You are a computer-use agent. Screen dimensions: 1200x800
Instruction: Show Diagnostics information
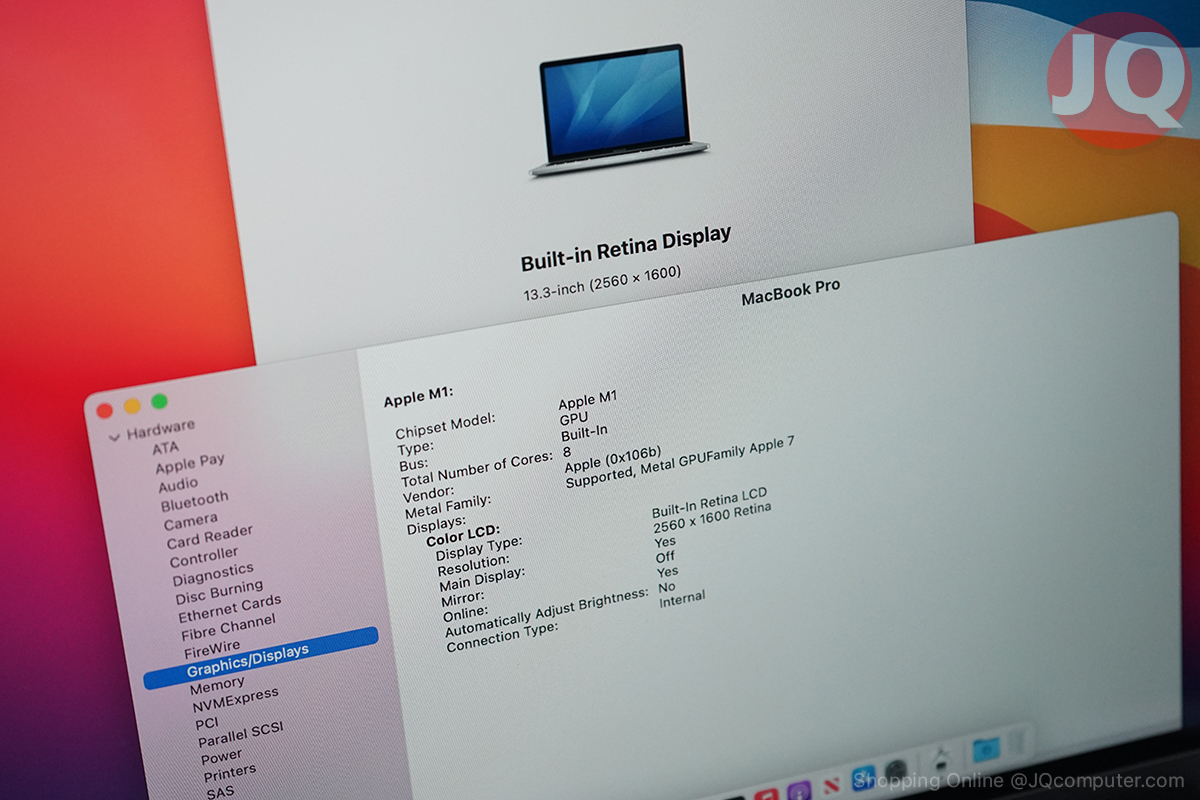click(213, 574)
